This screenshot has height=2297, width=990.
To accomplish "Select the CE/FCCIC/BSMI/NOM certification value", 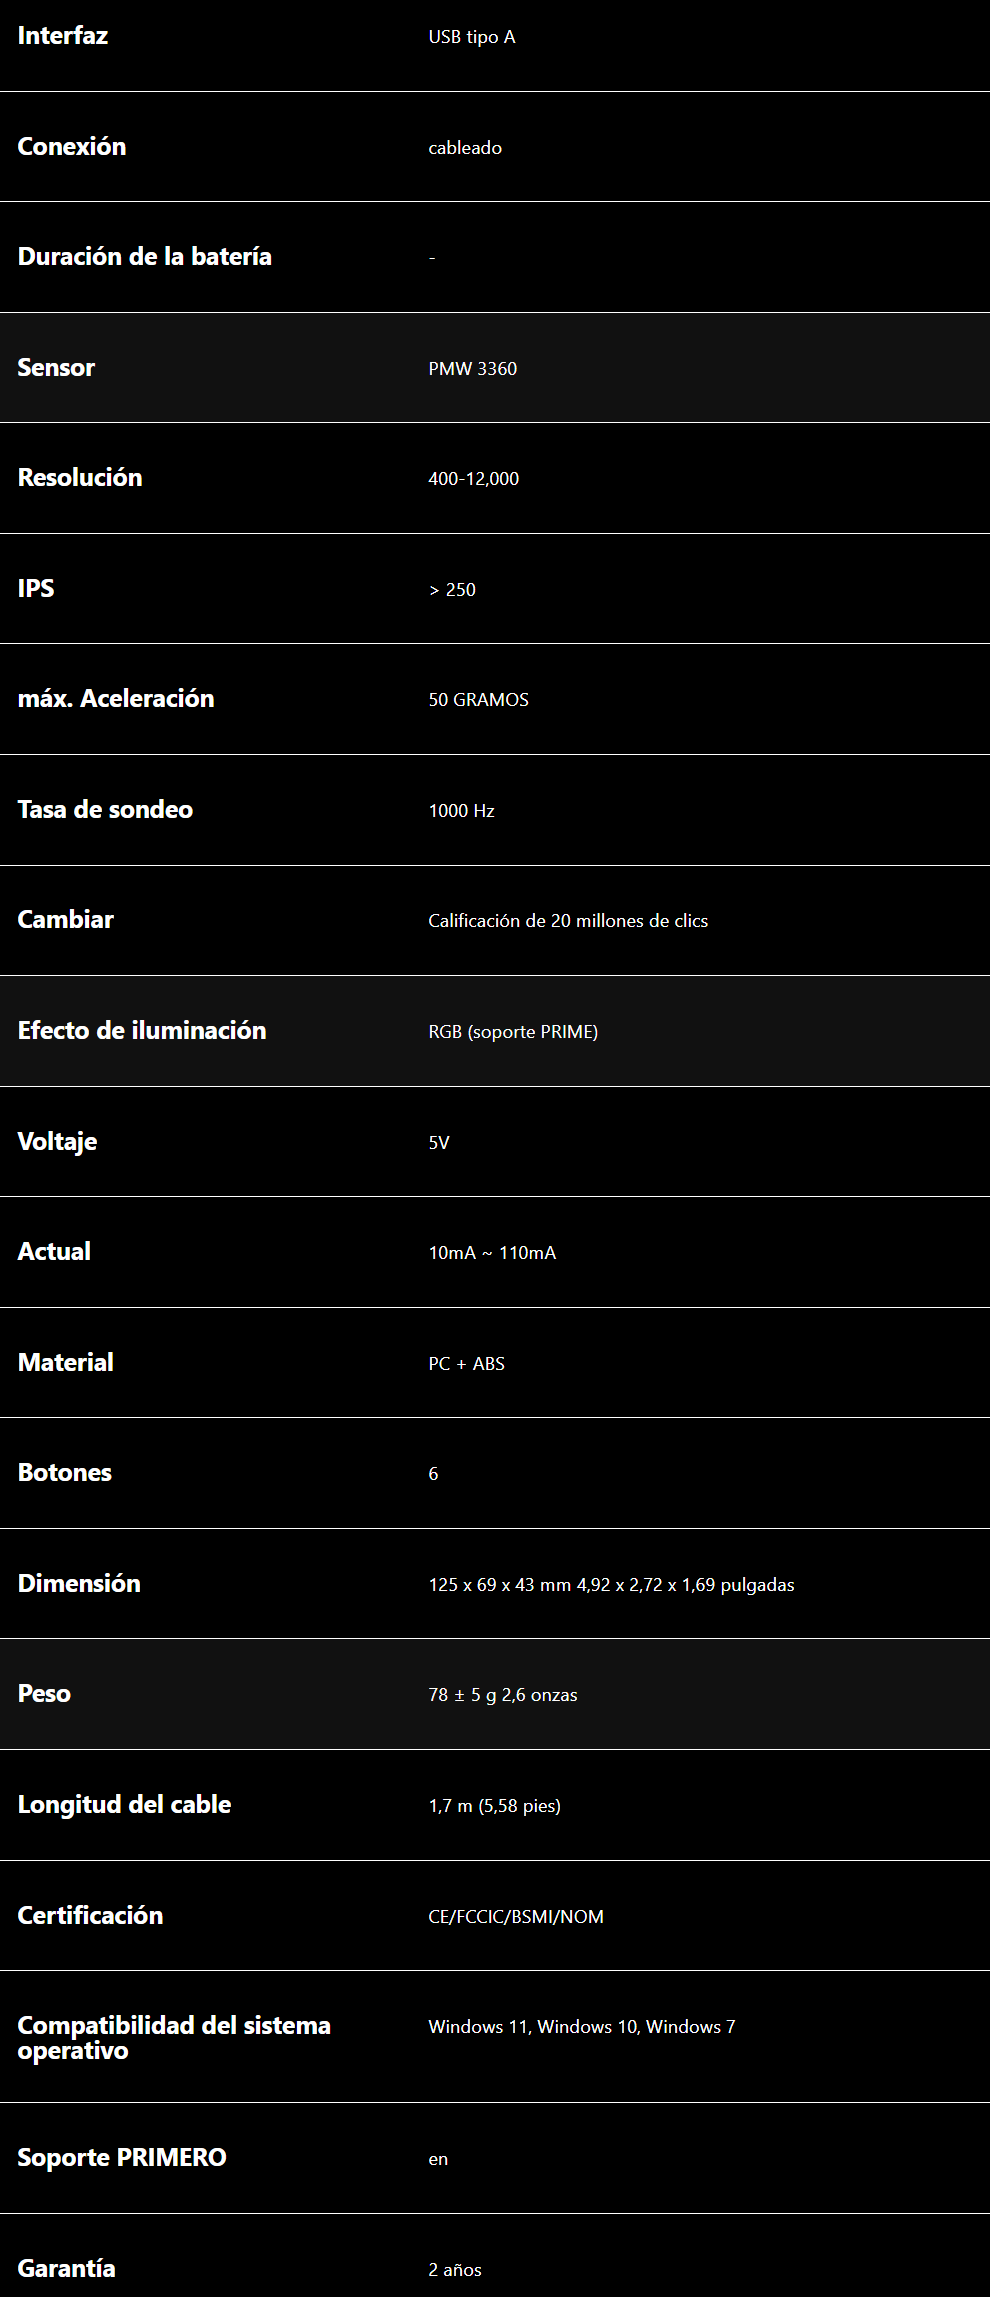I will coord(516,1917).
